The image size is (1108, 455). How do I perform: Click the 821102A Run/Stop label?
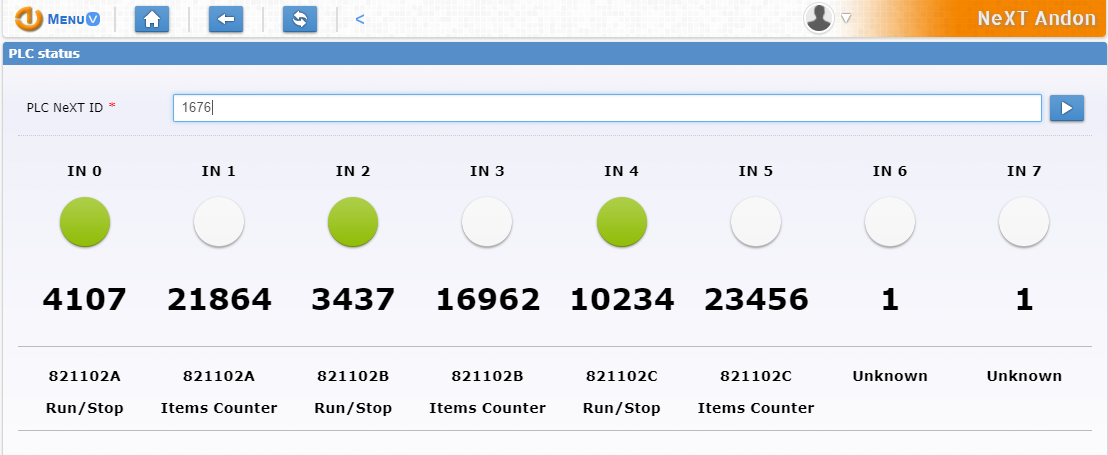[x=85, y=392]
